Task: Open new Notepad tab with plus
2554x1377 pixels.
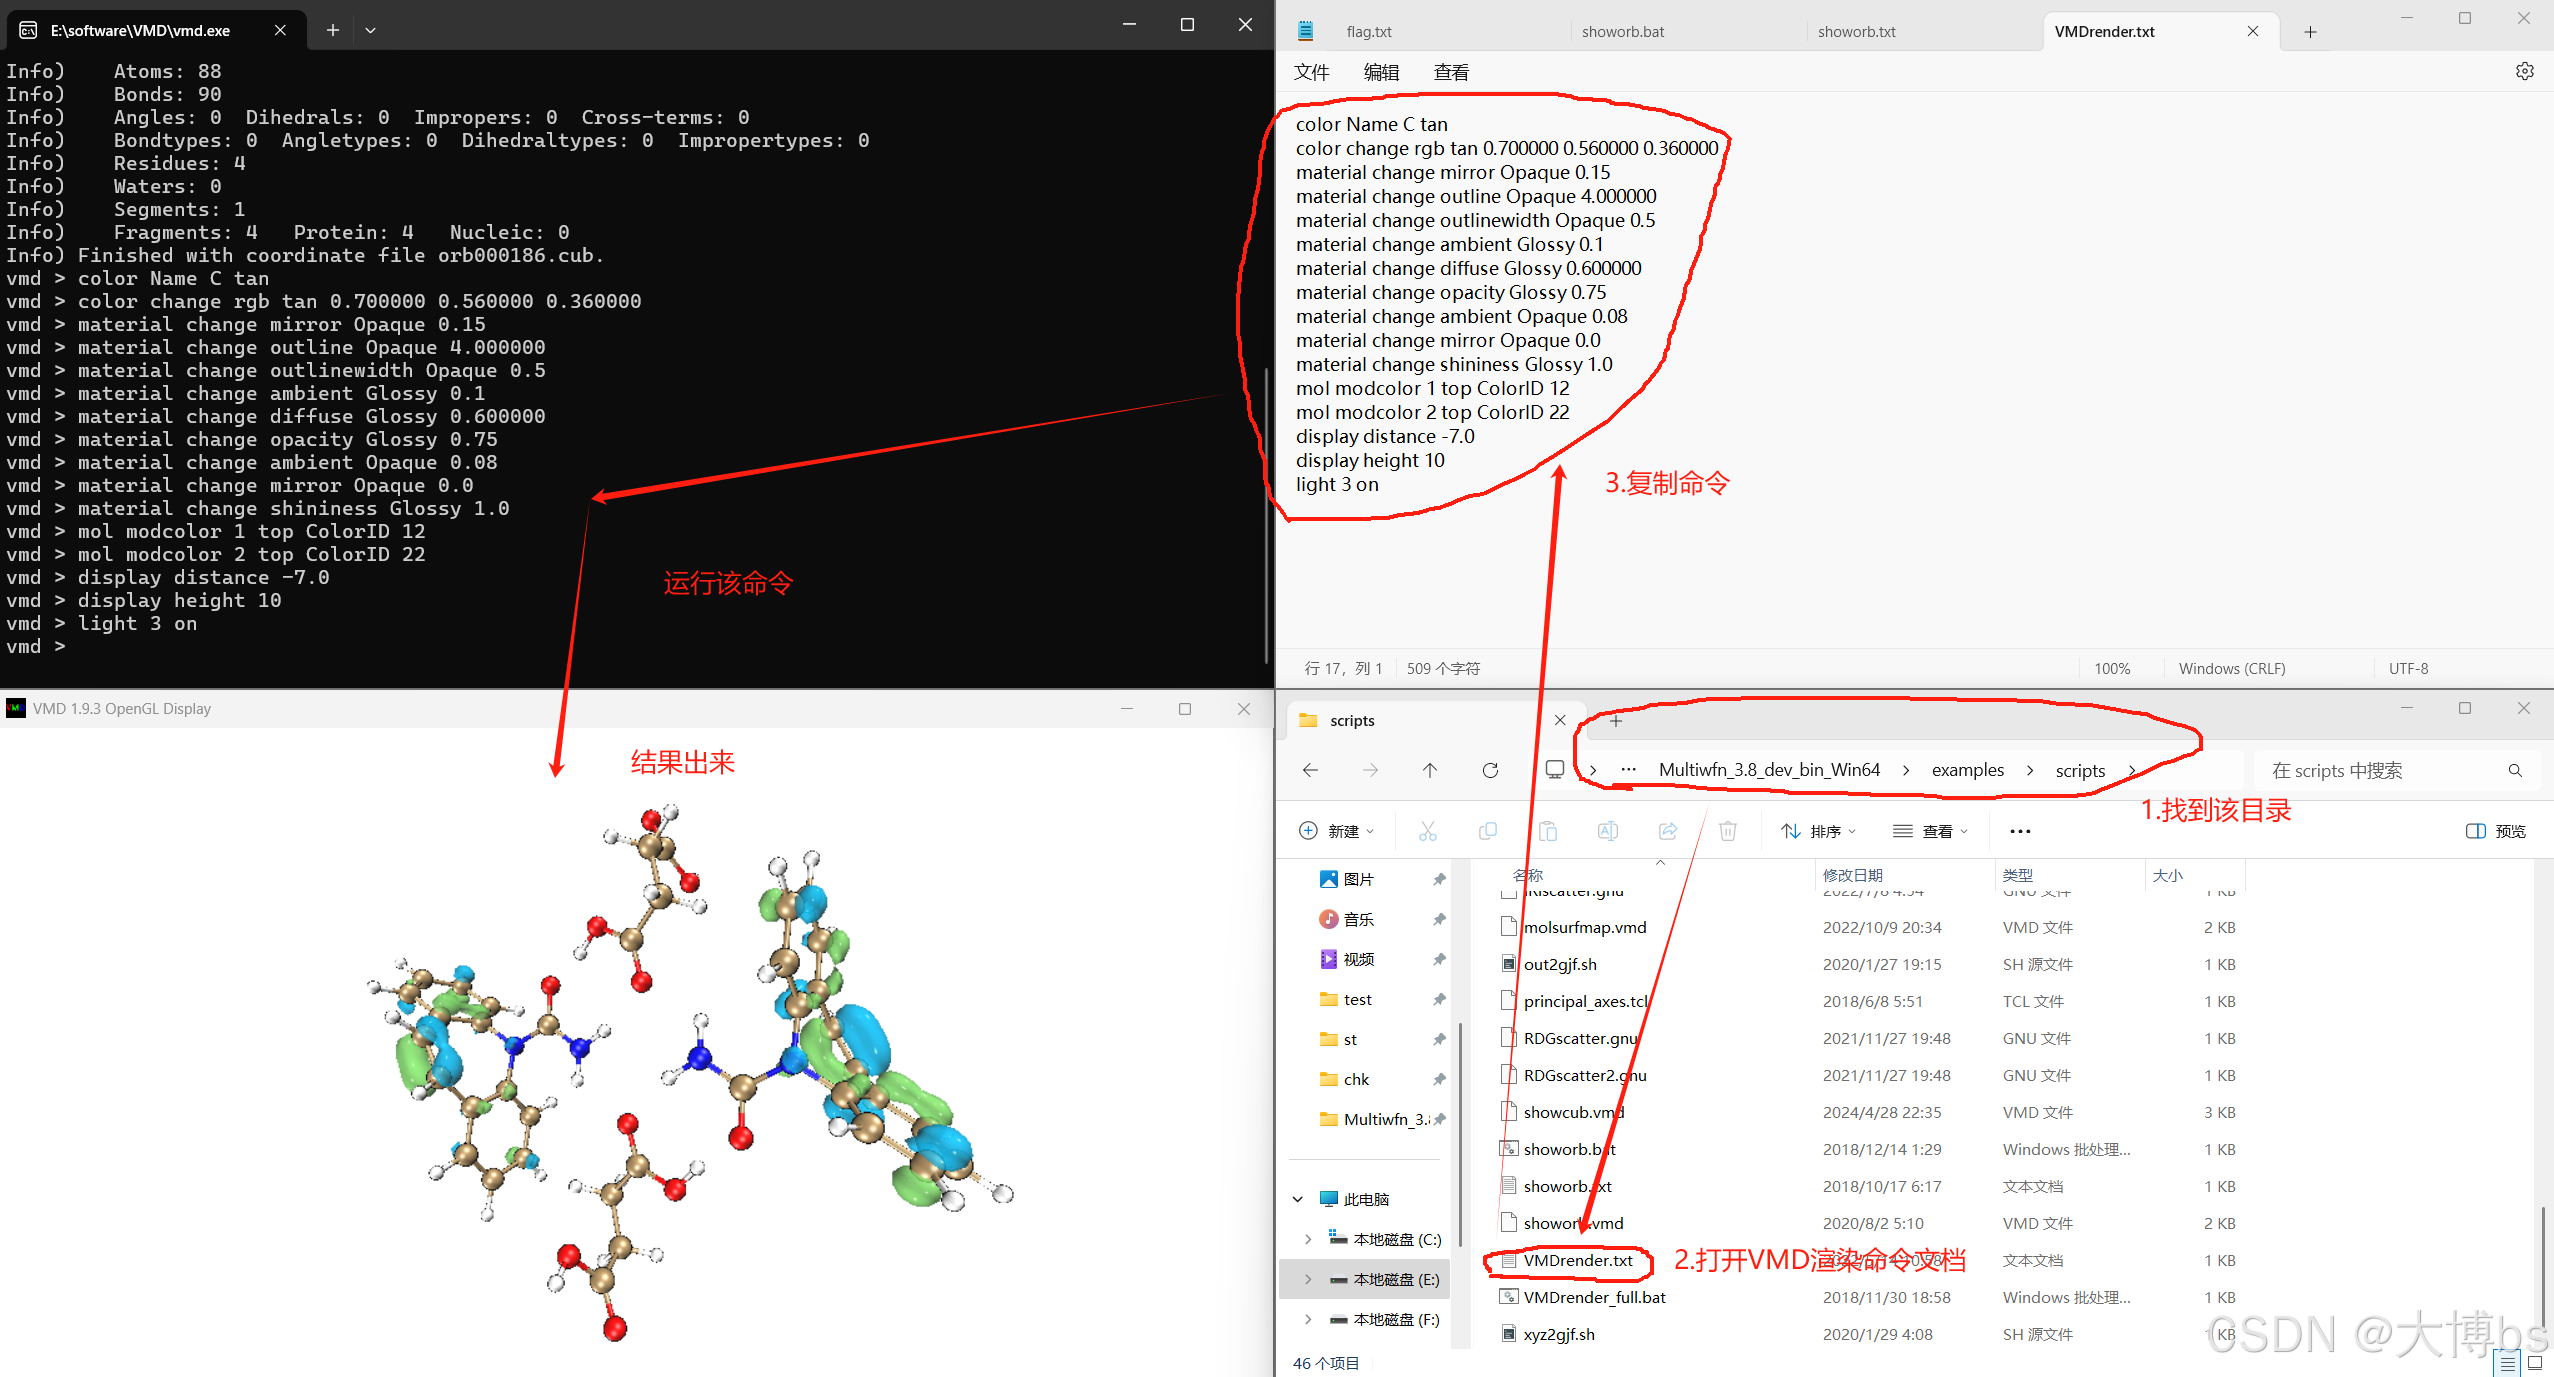Action: [2310, 32]
